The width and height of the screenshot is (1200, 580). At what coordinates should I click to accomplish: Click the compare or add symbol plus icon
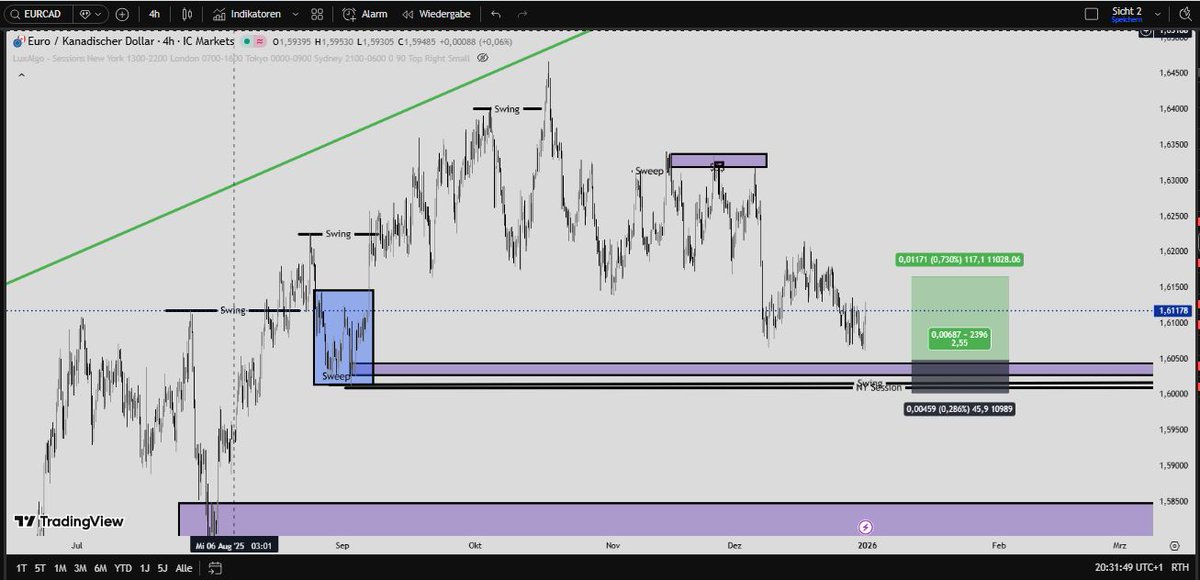[x=122, y=15]
